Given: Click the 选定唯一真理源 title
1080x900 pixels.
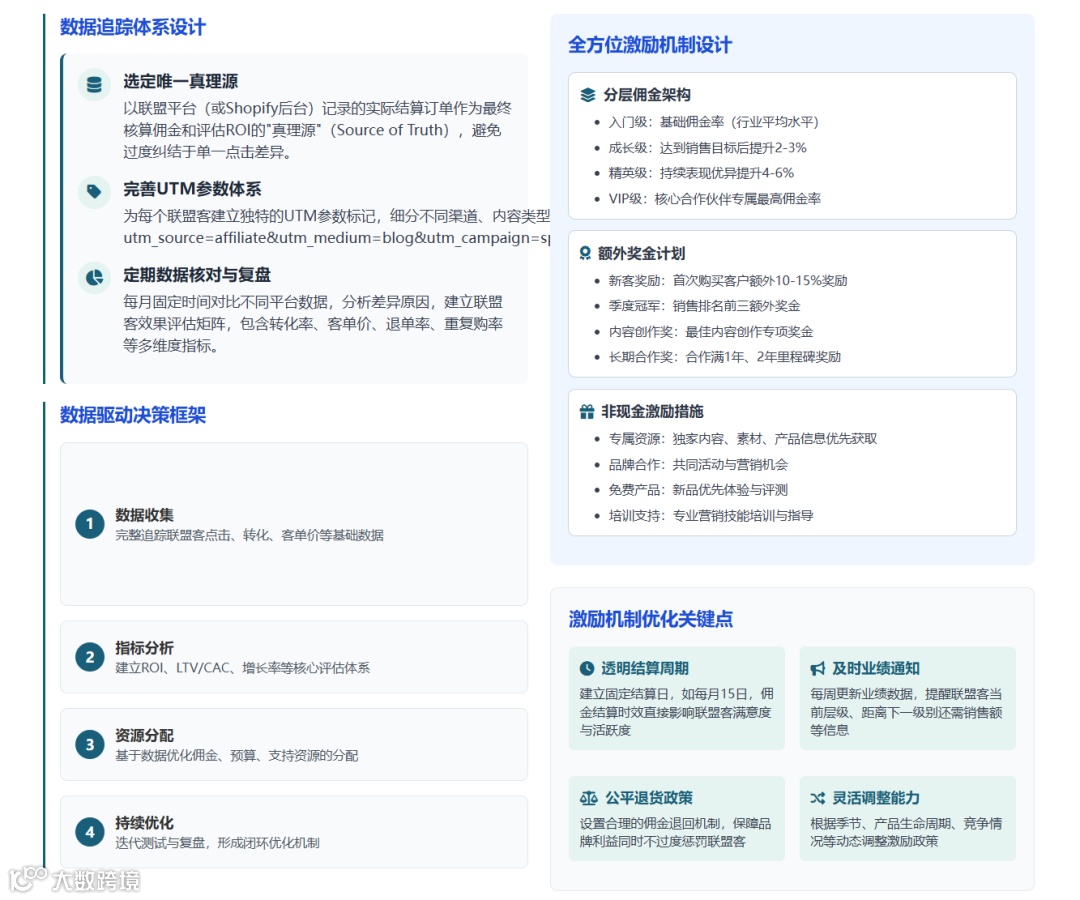Looking at the screenshot, I should click(x=180, y=82).
